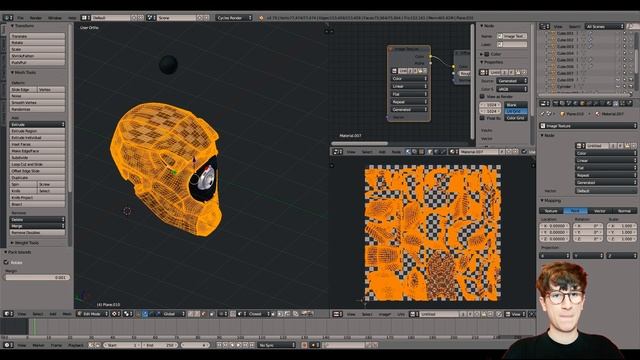Open the Marker menu in the timeline
640x360 pixels.
38,345
